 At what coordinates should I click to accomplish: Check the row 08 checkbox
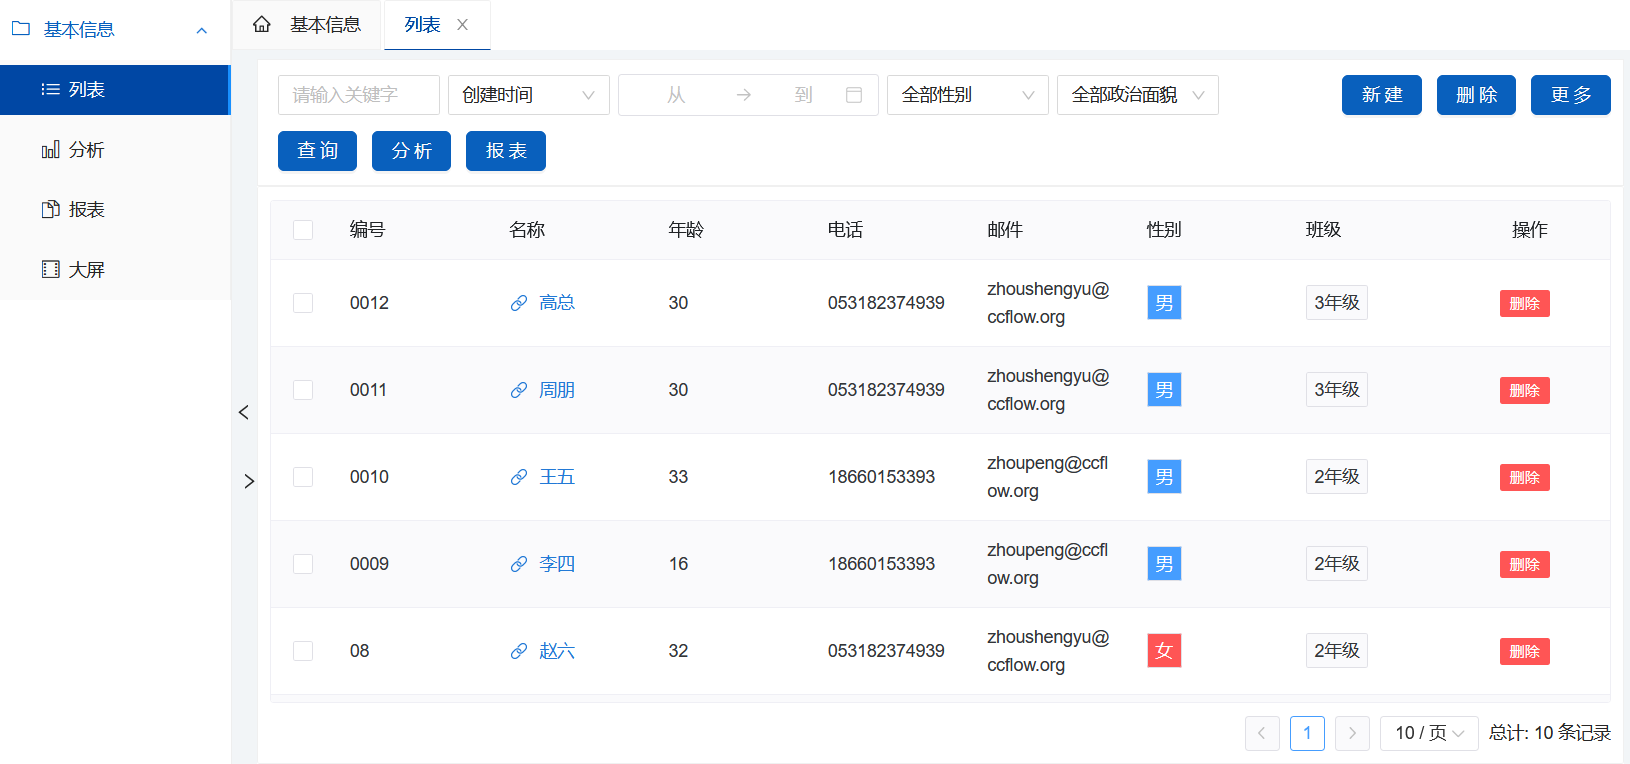coord(303,651)
